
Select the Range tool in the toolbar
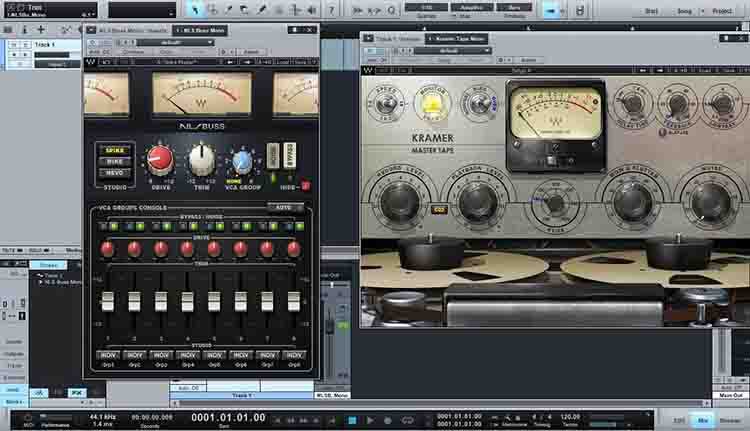pos(212,10)
